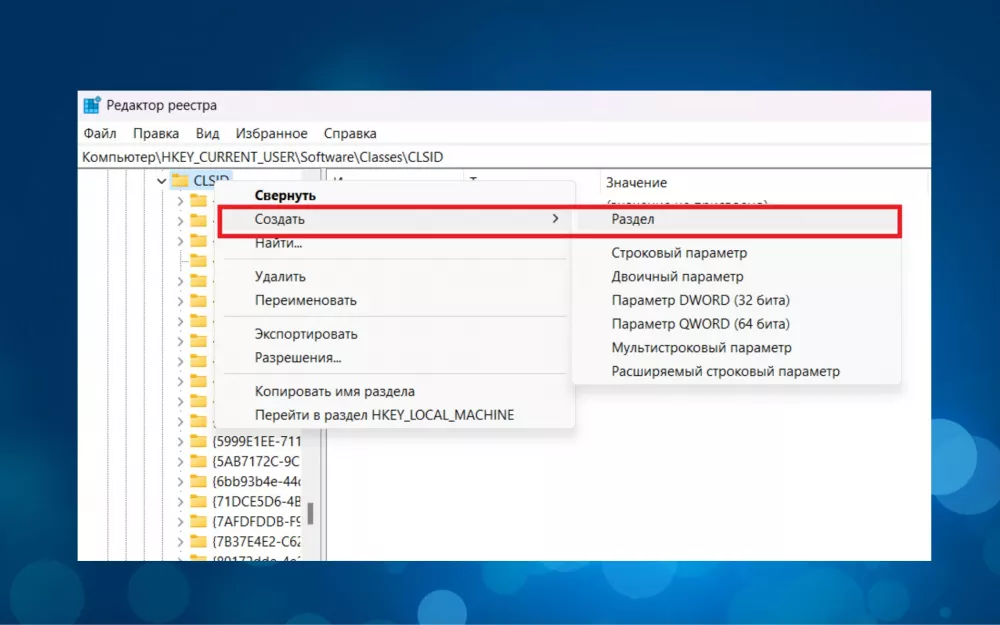Select the {71DCE5D6-4B key folder icon
Viewport: 1000px width, 625px height.
(198, 501)
